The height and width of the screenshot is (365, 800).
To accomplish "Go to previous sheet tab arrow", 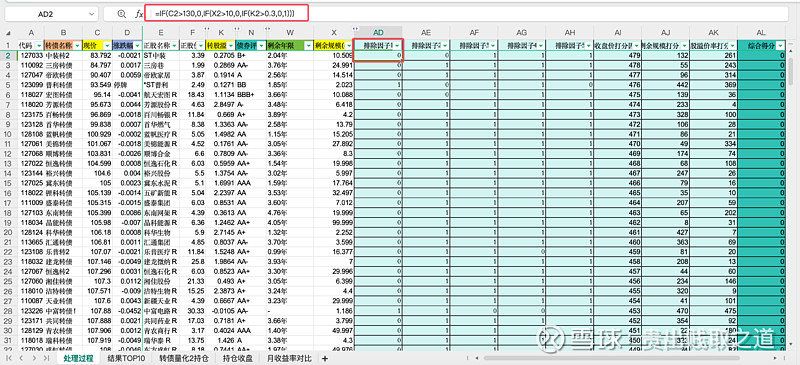I will click(x=21, y=358).
